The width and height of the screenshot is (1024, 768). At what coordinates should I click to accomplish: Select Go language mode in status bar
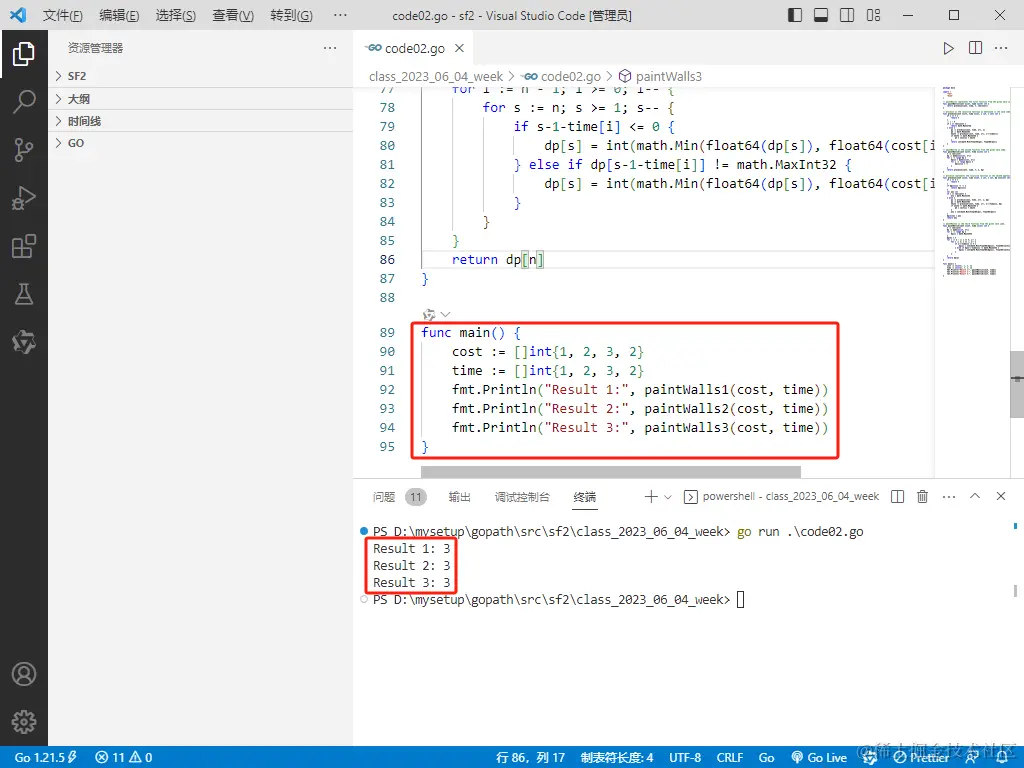(766, 758)
